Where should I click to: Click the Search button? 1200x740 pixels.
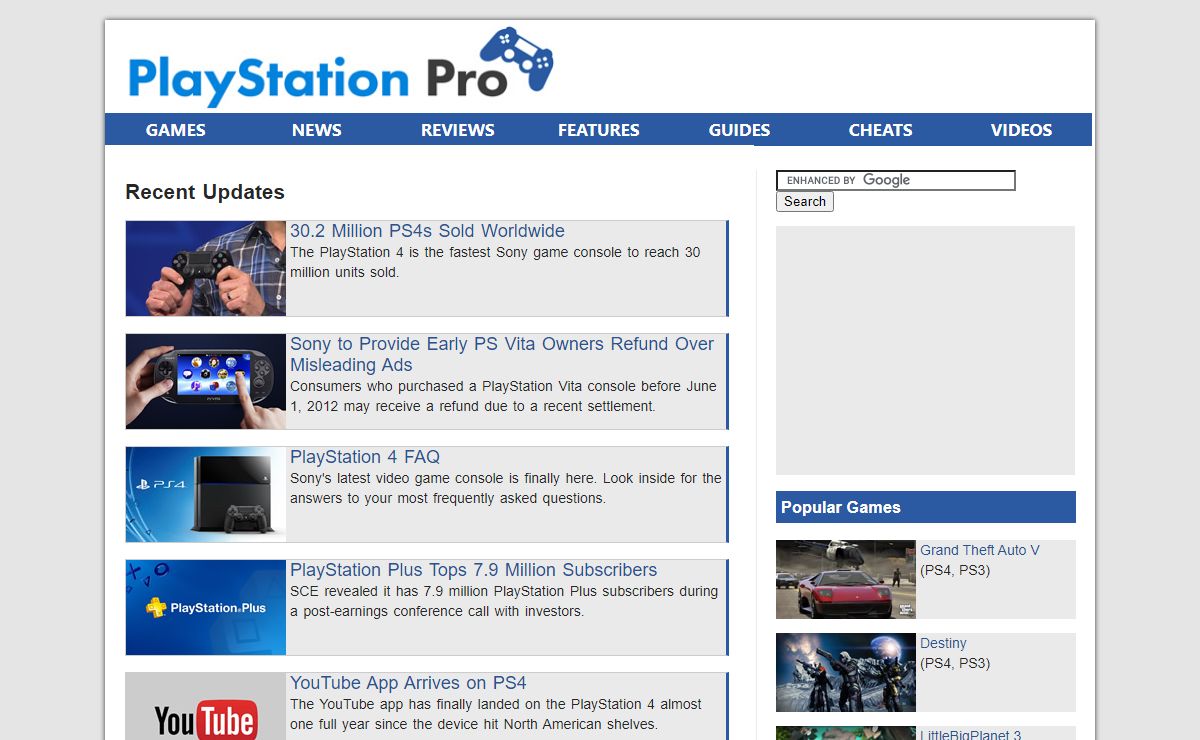[805, 201]
